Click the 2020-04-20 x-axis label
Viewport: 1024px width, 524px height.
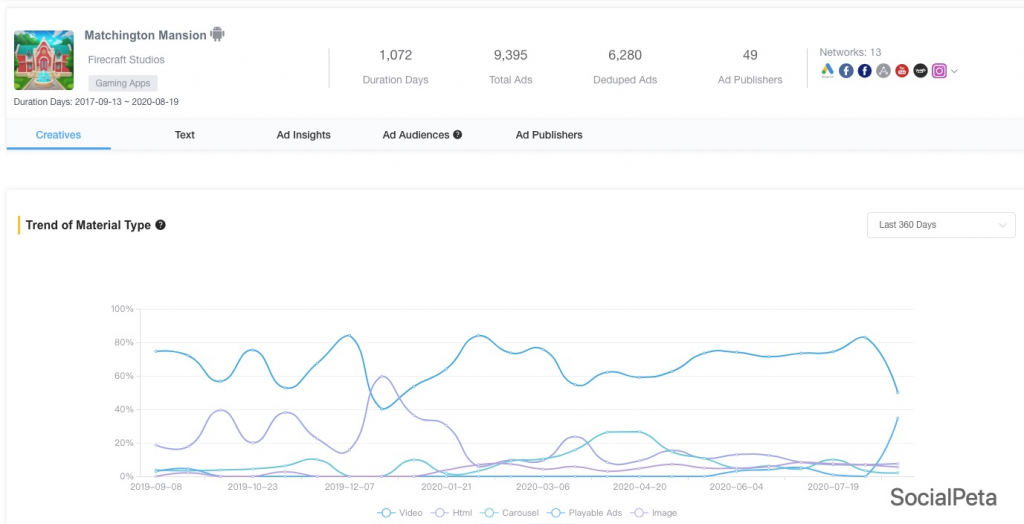(640, 487)
